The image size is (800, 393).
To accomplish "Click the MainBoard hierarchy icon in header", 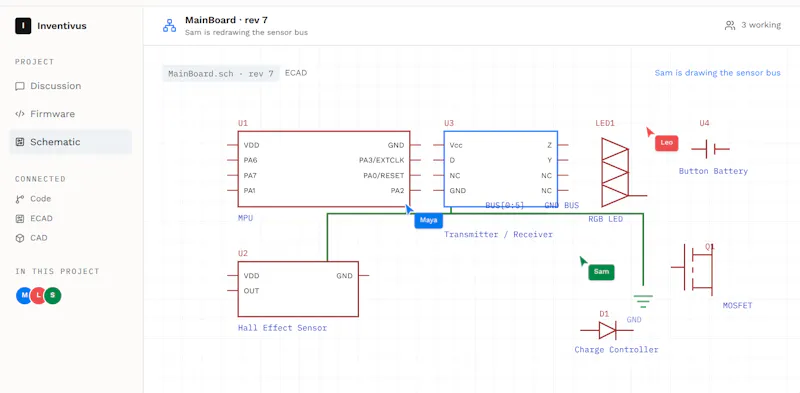I will click(x=169, y=26).
